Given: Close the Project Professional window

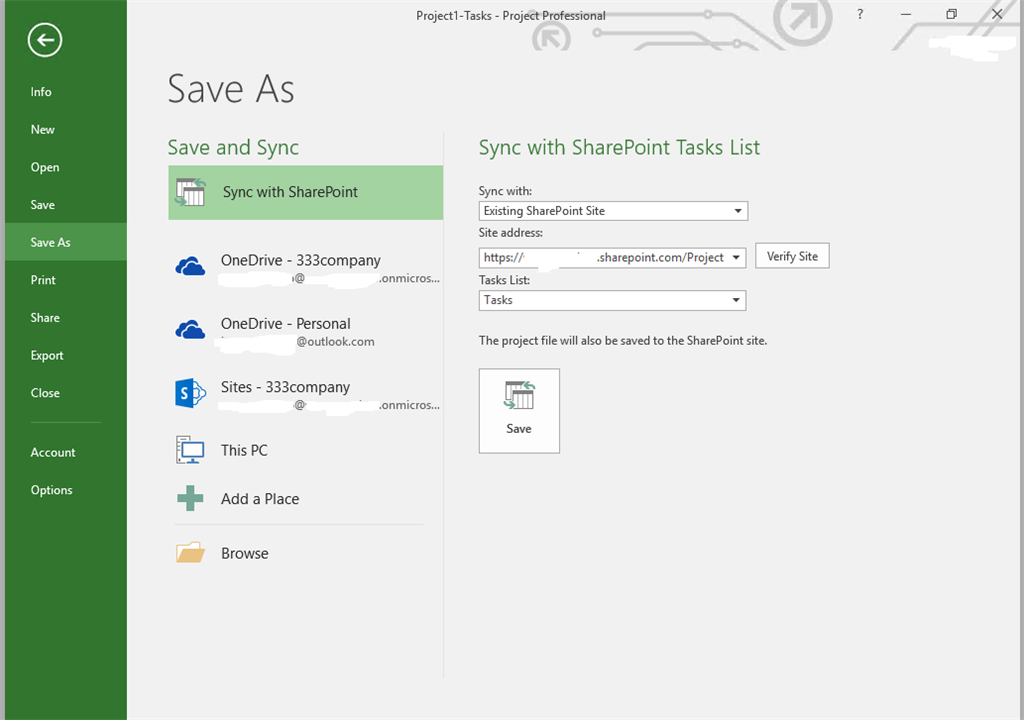Looking at the screenshot, I should [x=997, y=14].
